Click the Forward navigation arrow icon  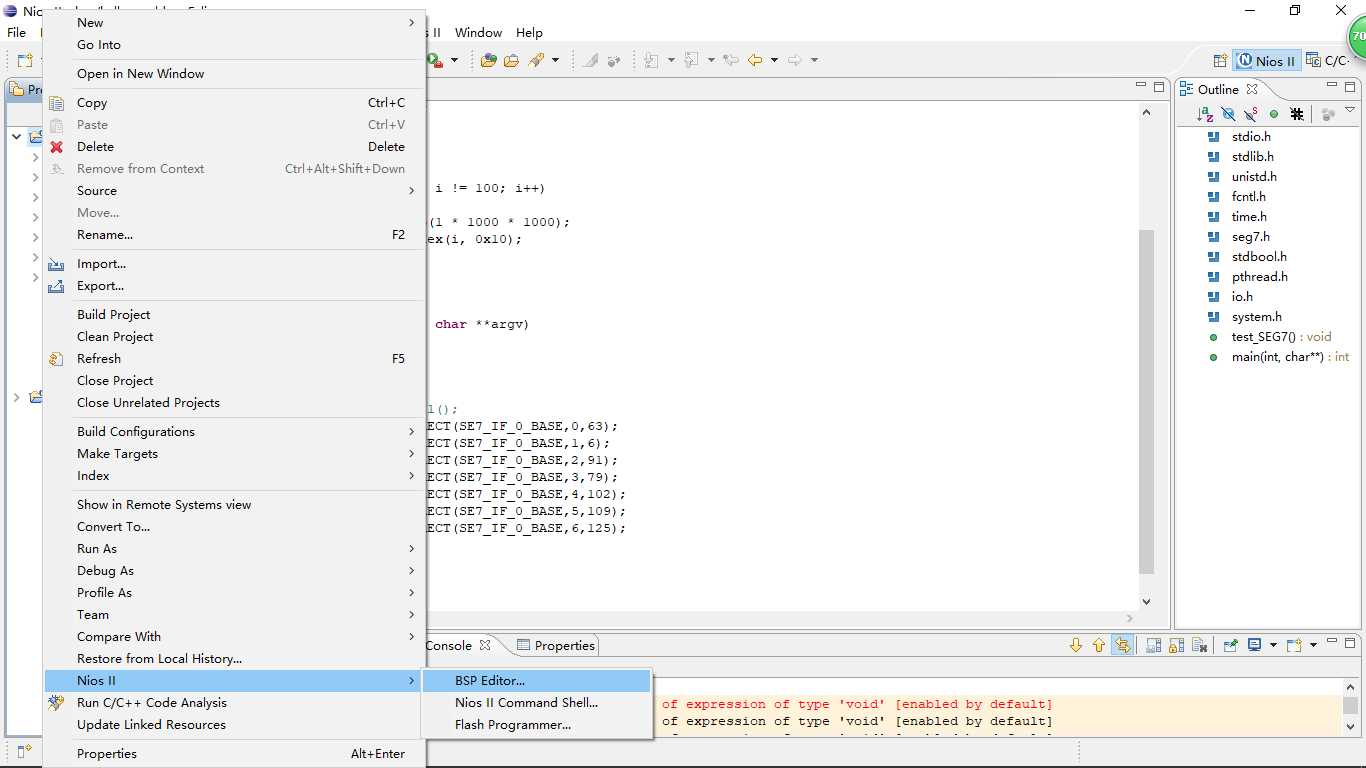point(795,60)
